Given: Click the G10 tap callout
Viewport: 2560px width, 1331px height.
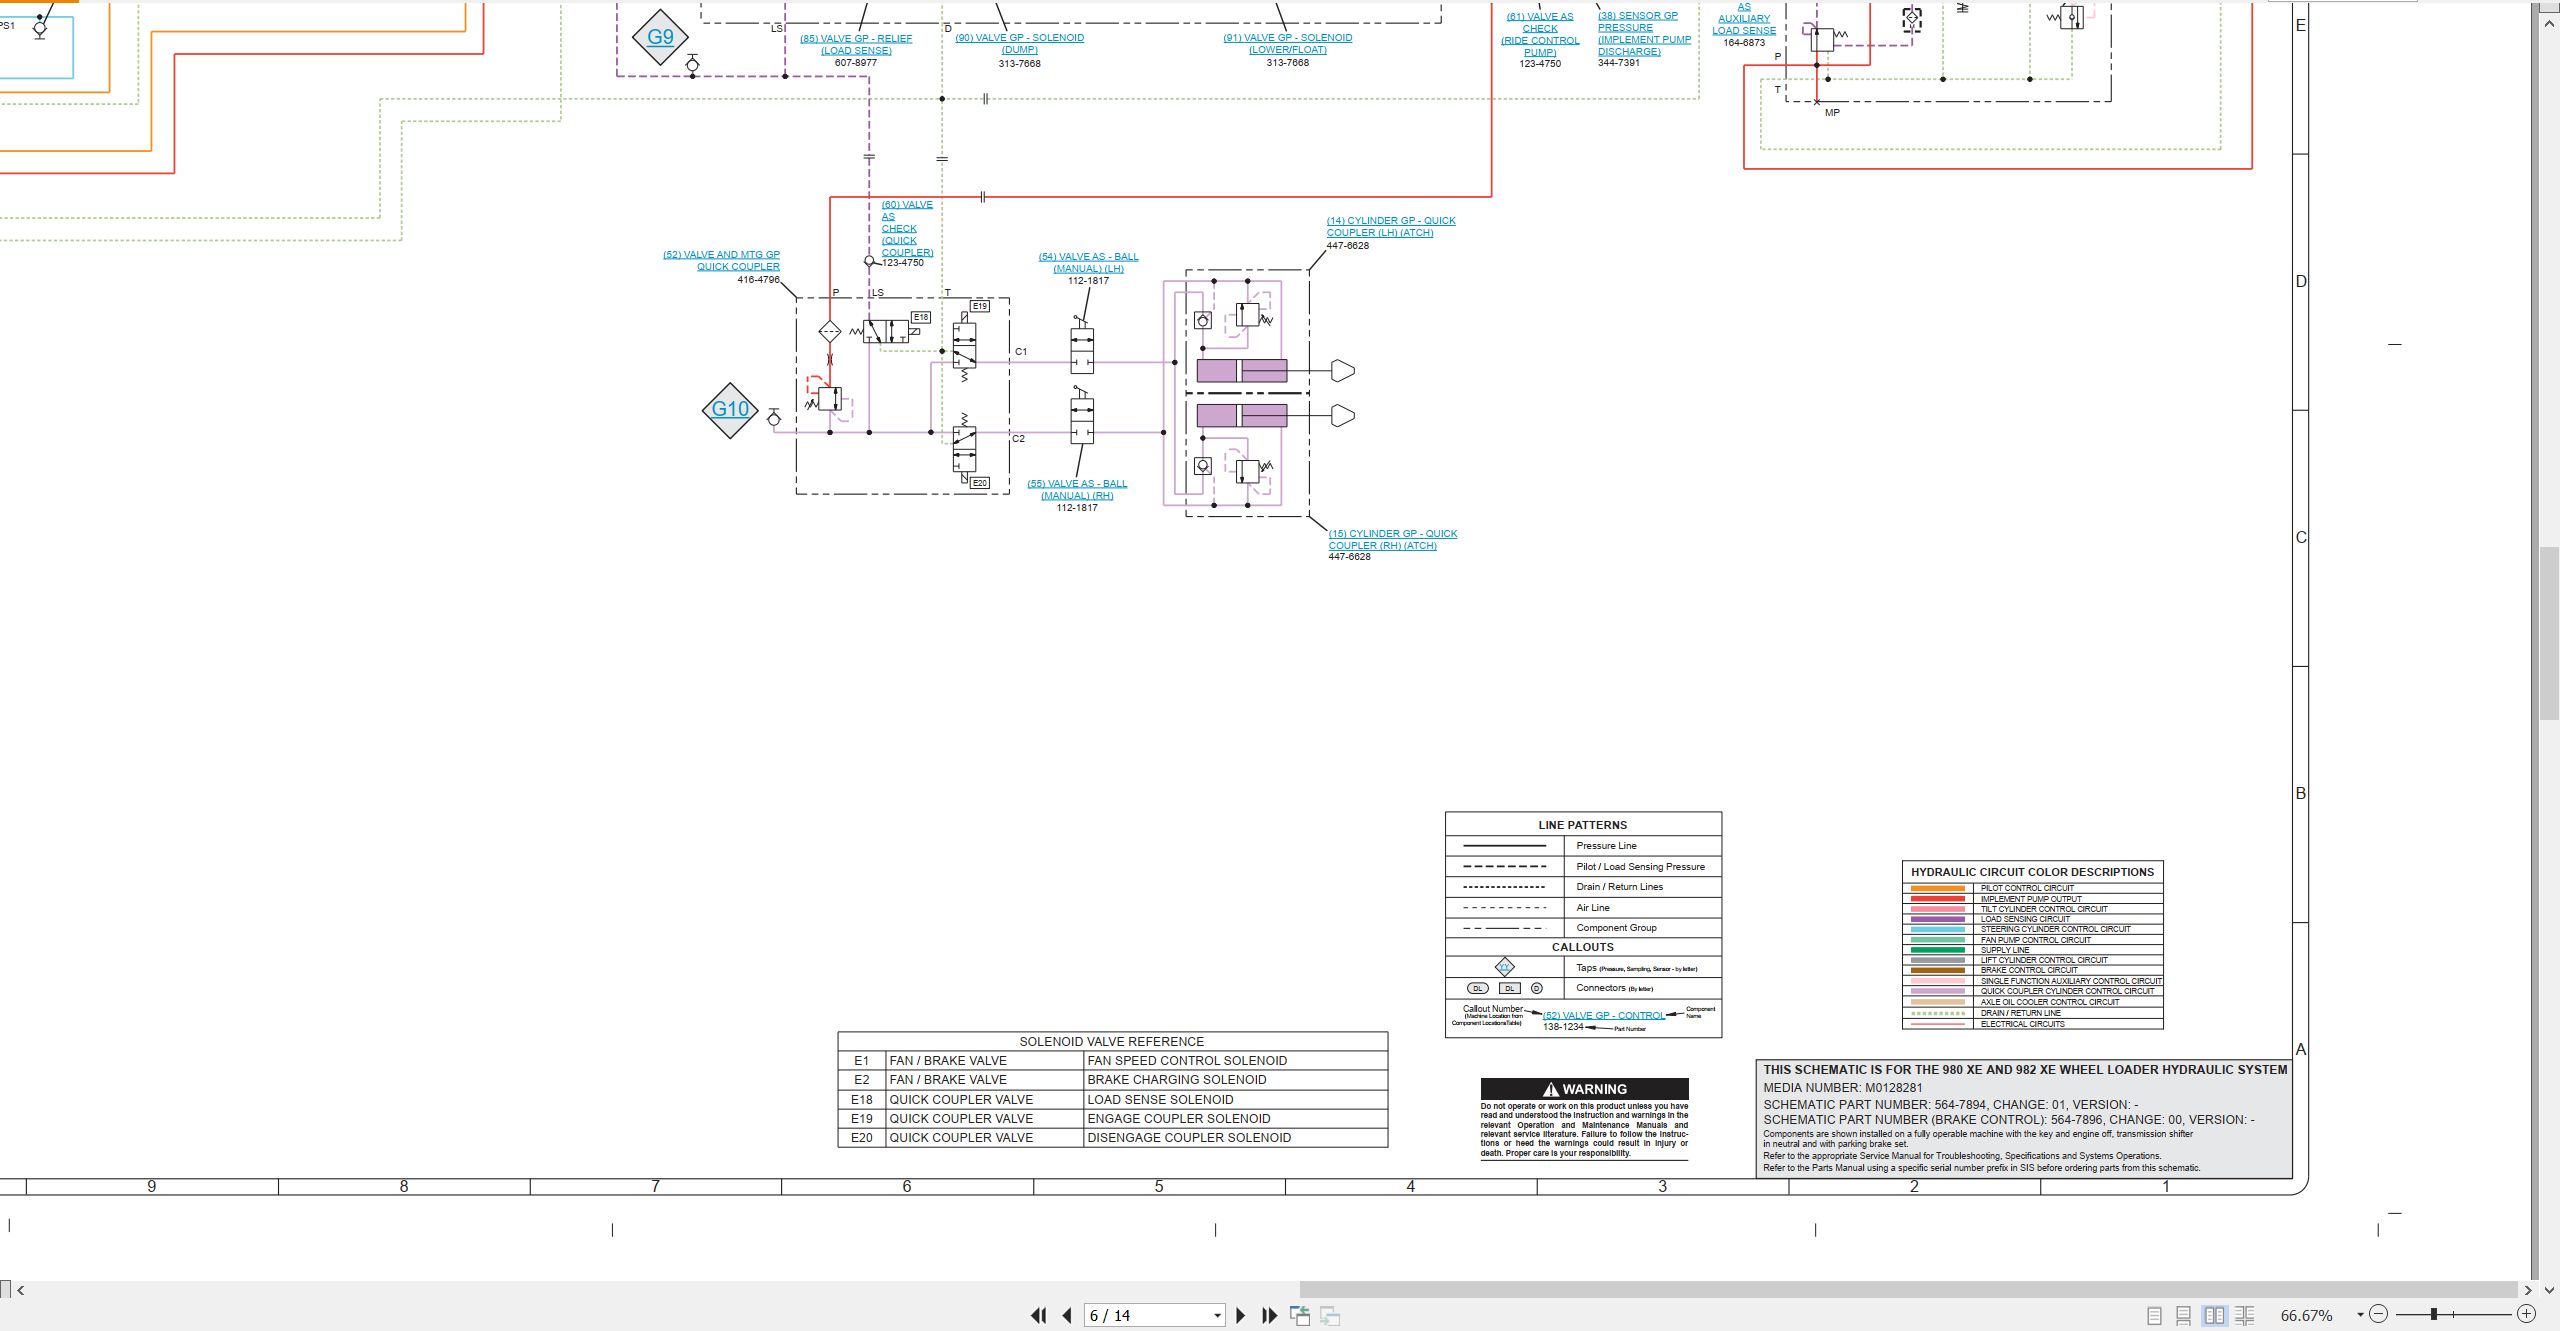Looking at the screenshot, I should coord(730,409).
